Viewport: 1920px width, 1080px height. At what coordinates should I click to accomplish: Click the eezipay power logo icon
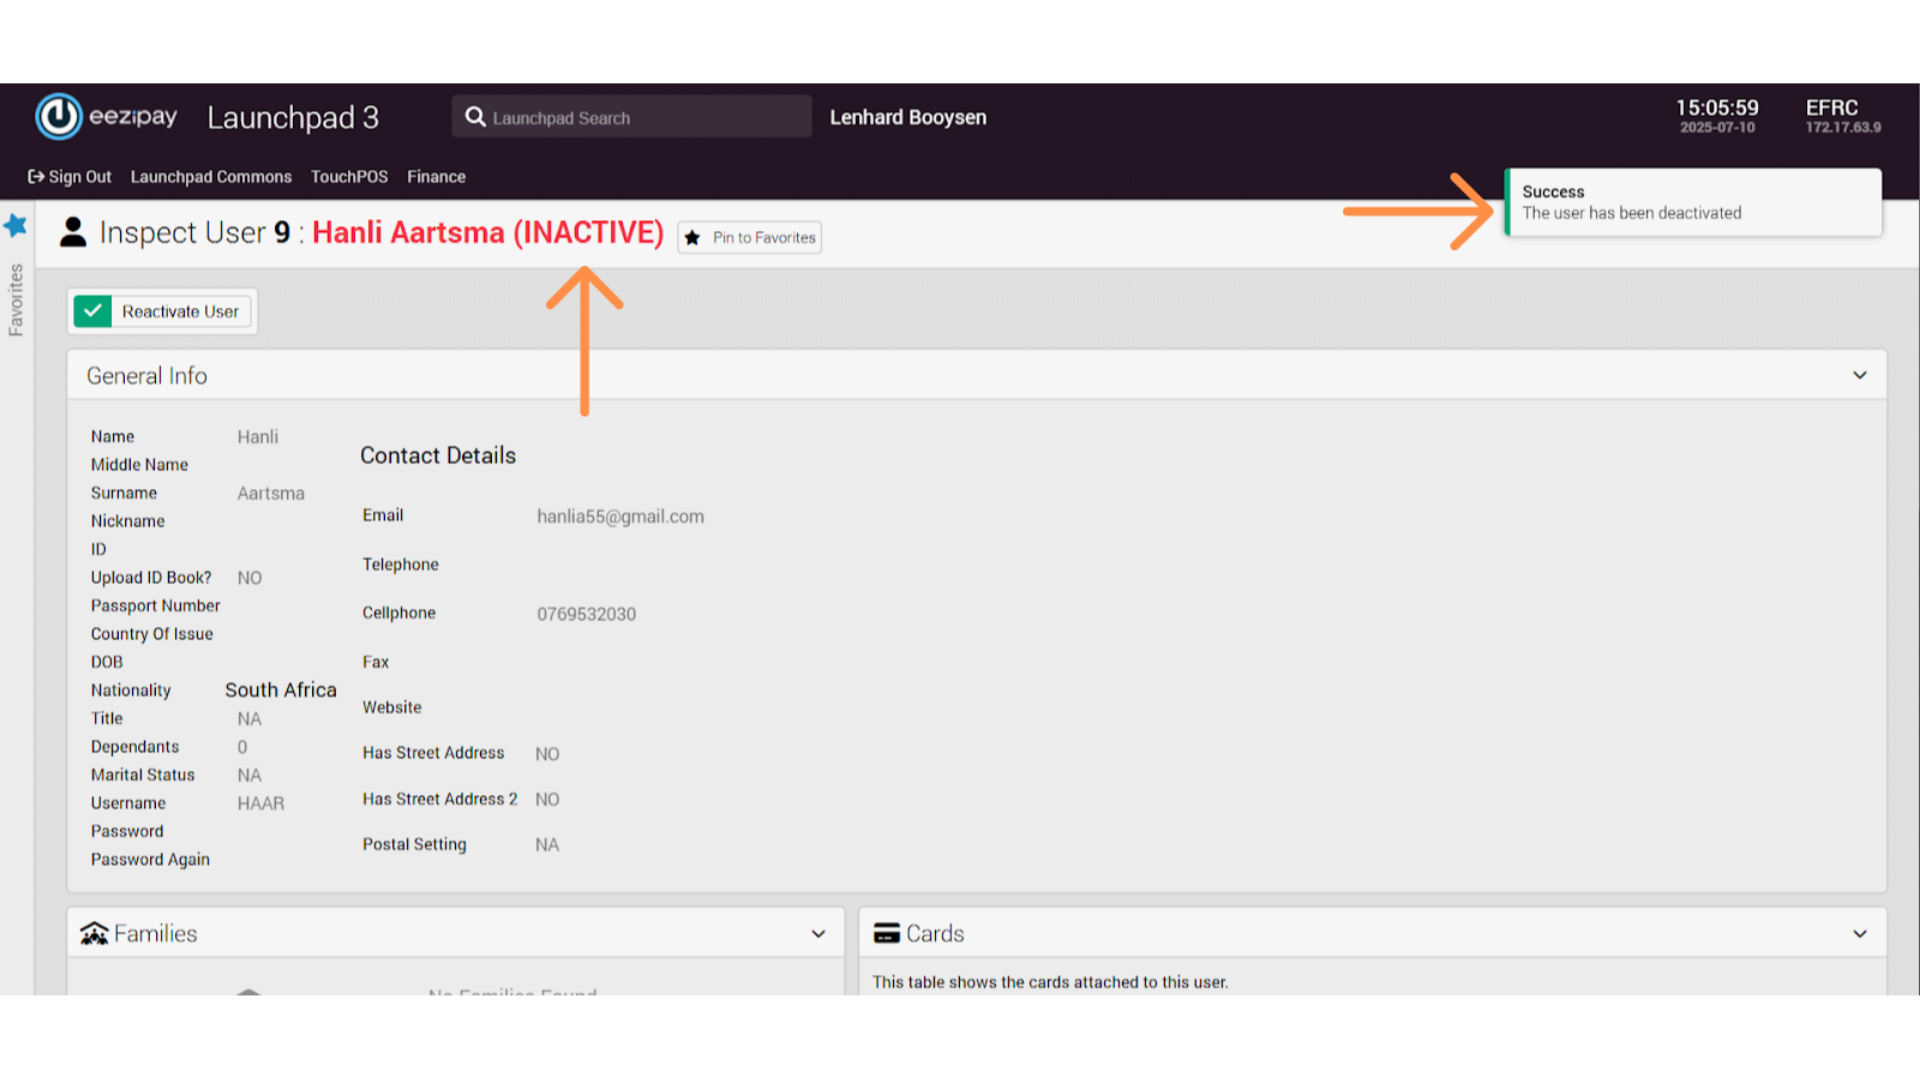(58, 117)
